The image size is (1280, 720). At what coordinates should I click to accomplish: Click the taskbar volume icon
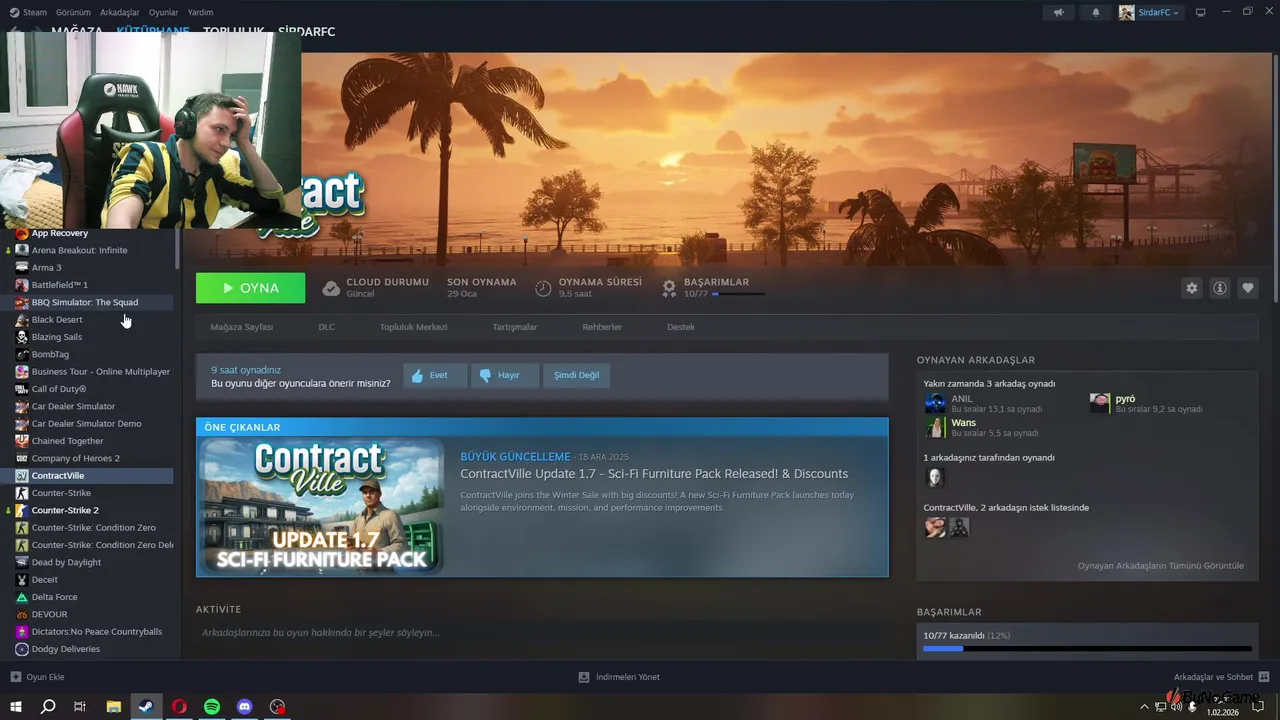point(1175,706)
